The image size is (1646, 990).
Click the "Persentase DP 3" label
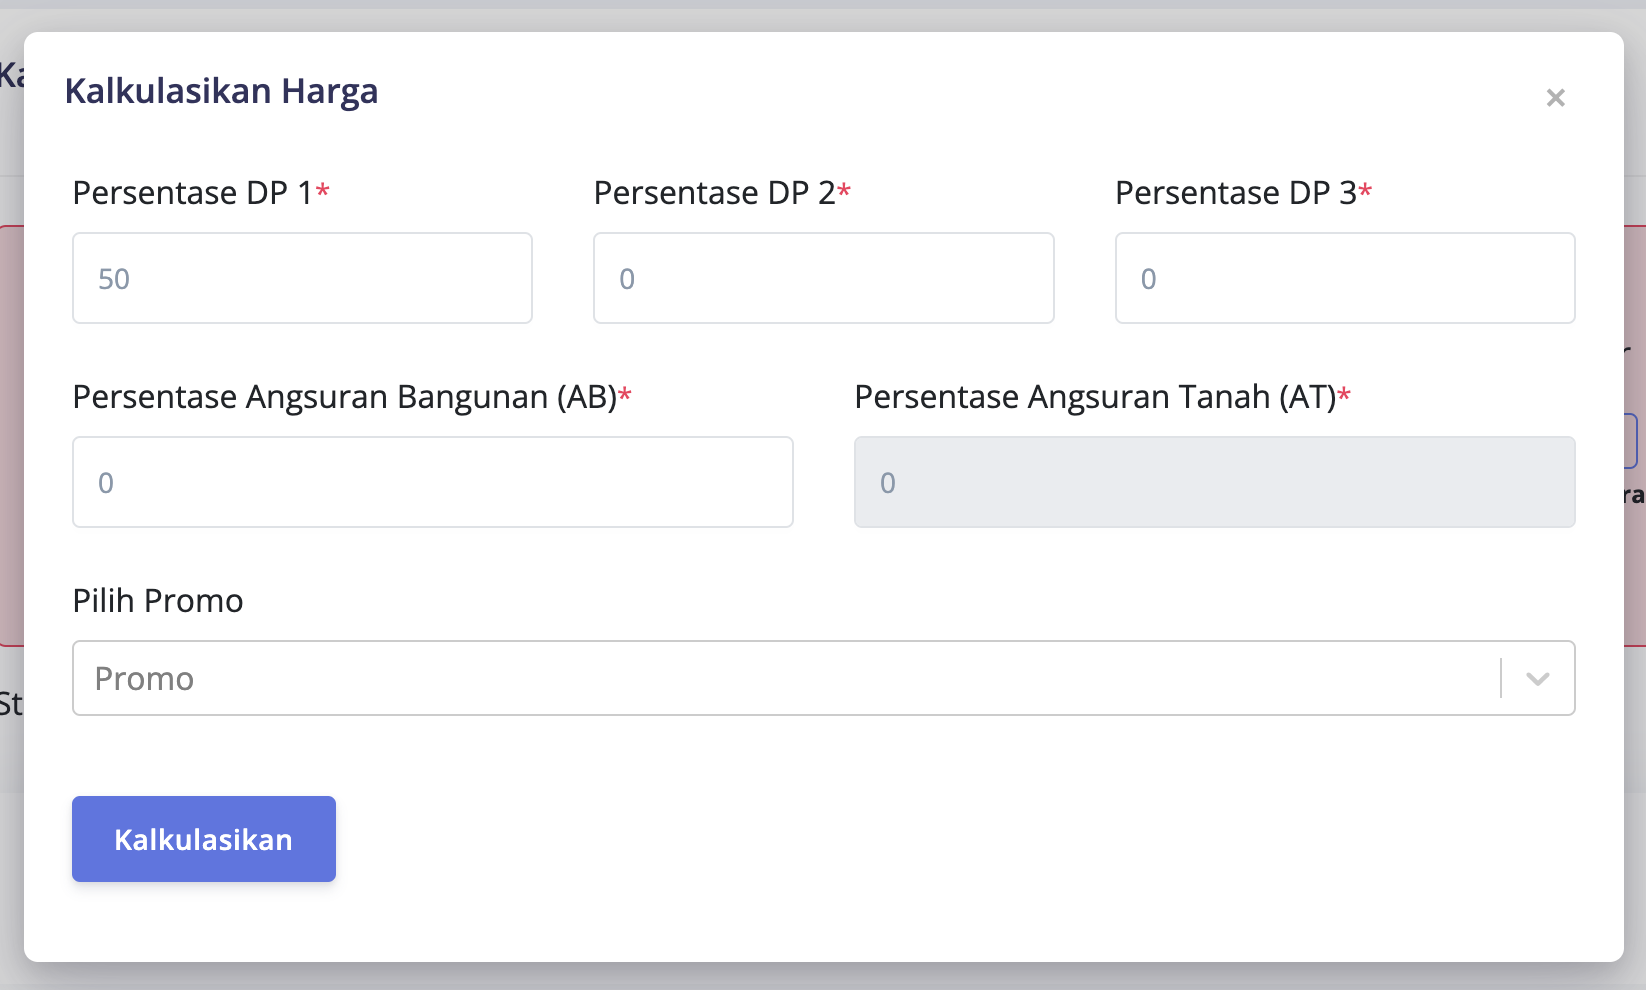click(x=1235, y=193)
